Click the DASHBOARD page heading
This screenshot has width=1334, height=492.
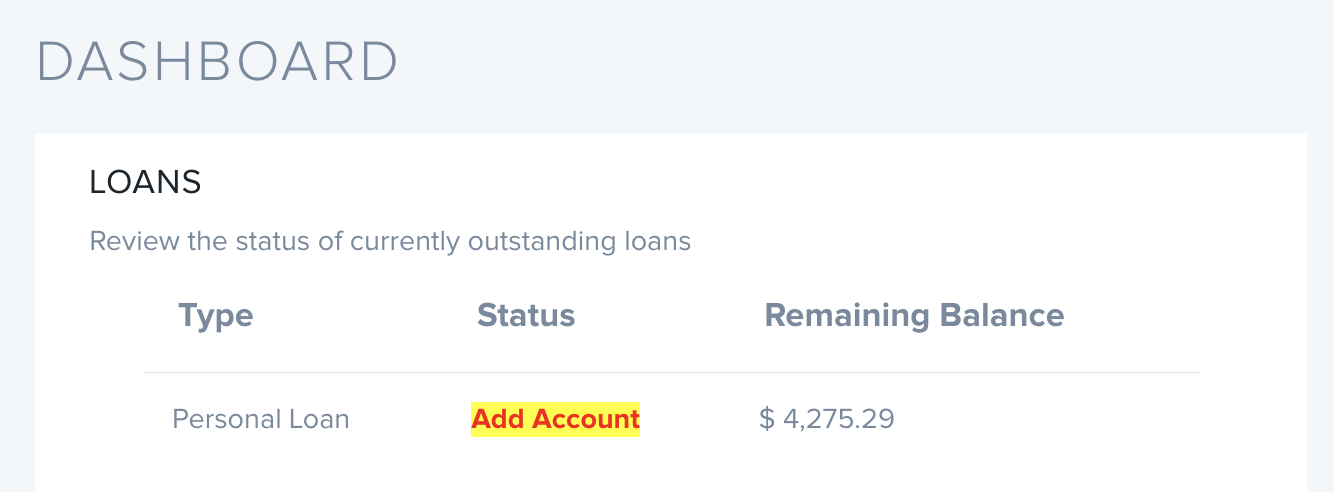[217, 62]
